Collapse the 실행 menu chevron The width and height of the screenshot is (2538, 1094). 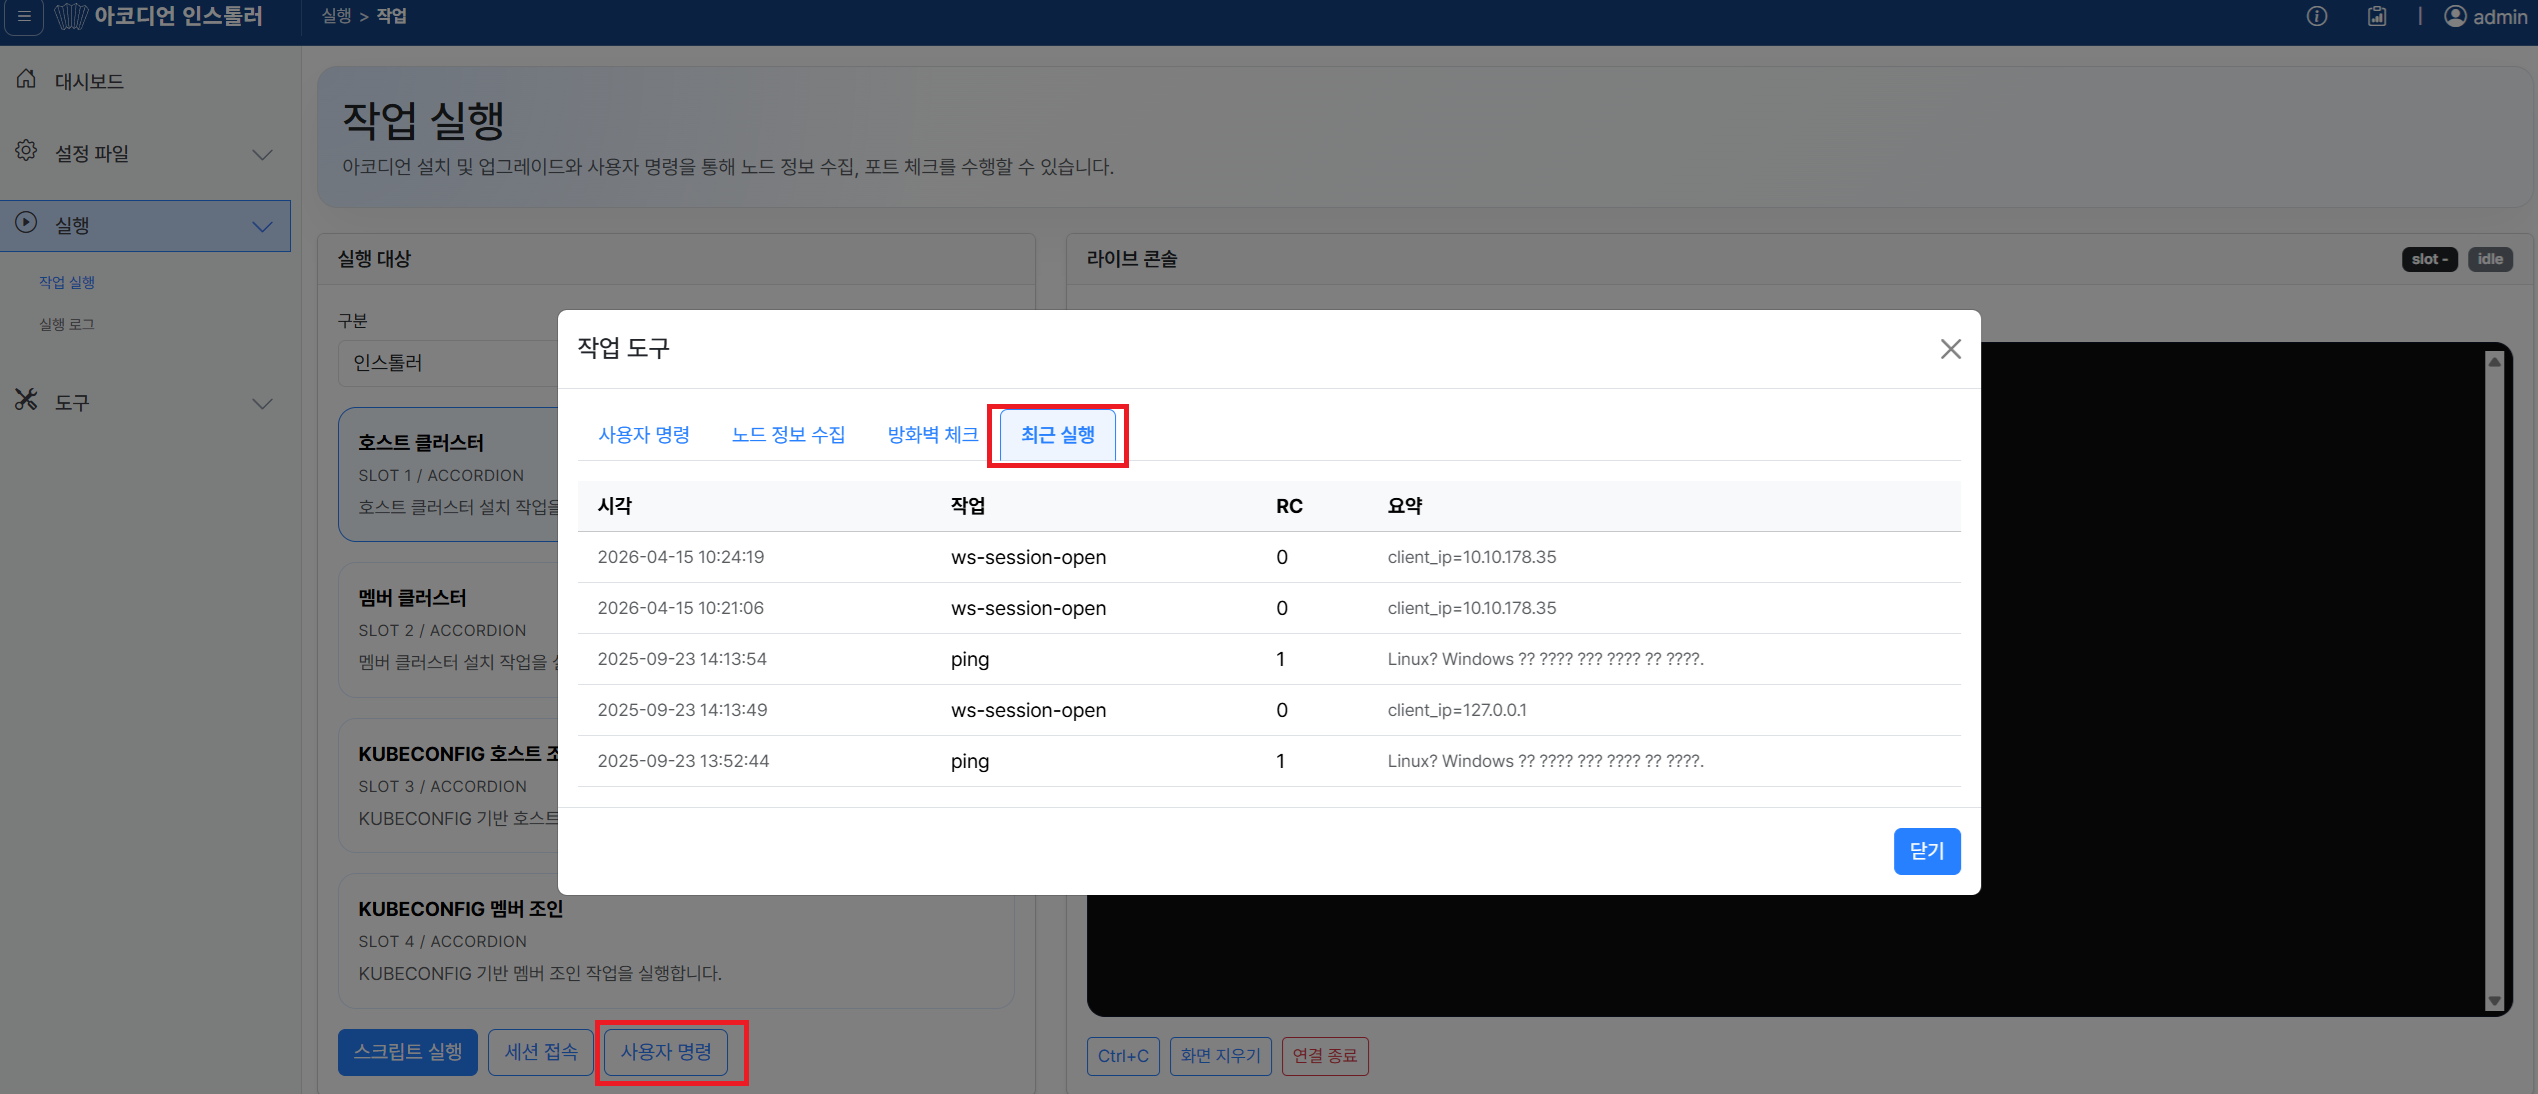tap(262, 226)
